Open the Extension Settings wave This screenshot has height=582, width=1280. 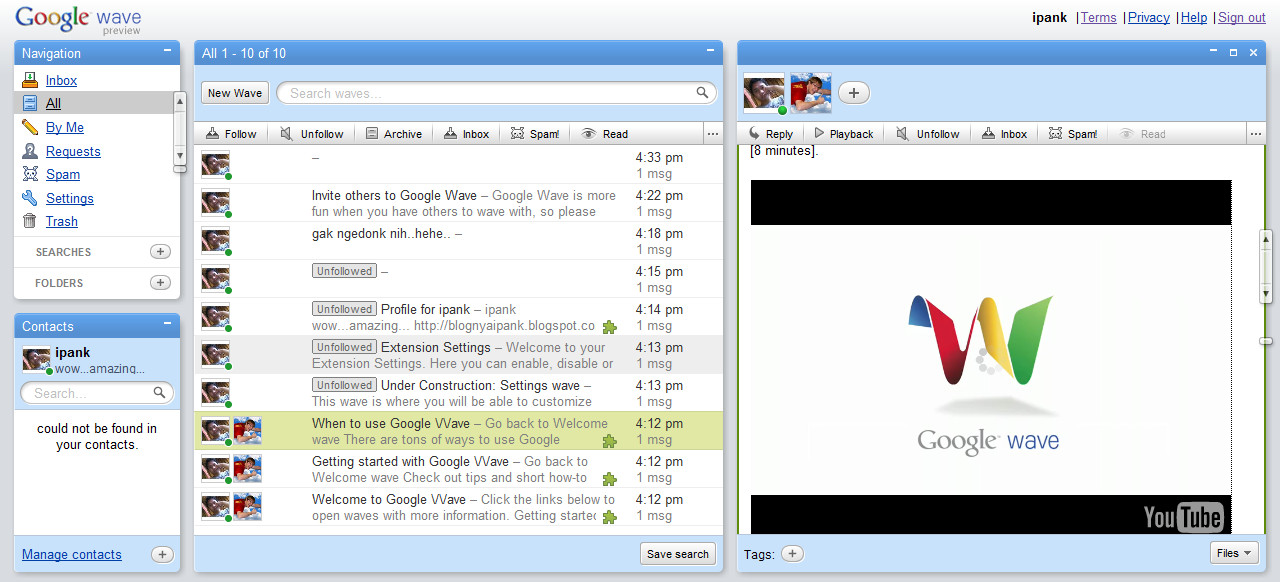[458, 355]
